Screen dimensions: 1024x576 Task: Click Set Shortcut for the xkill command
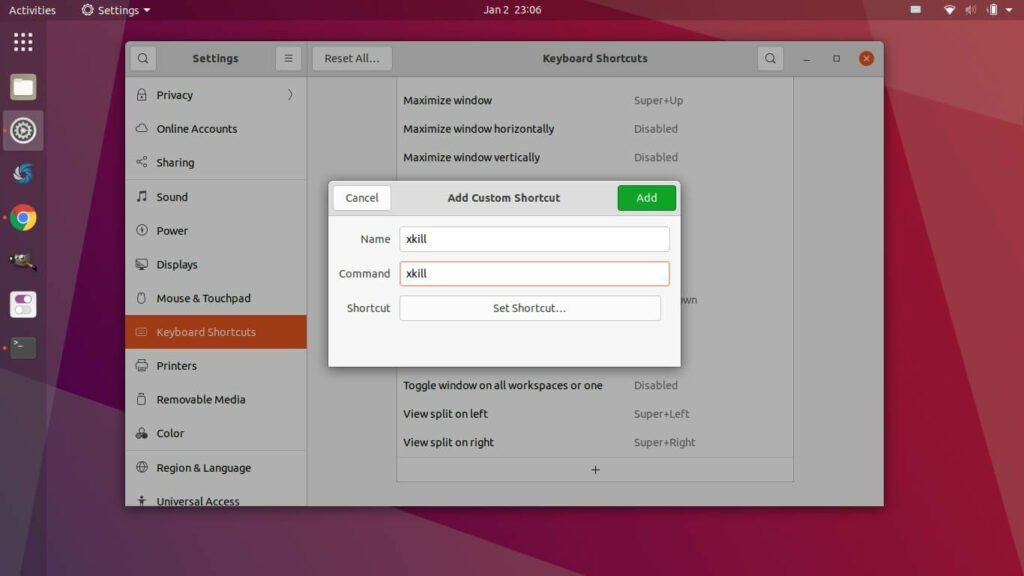pyautogui.click(x=530, y=308)
